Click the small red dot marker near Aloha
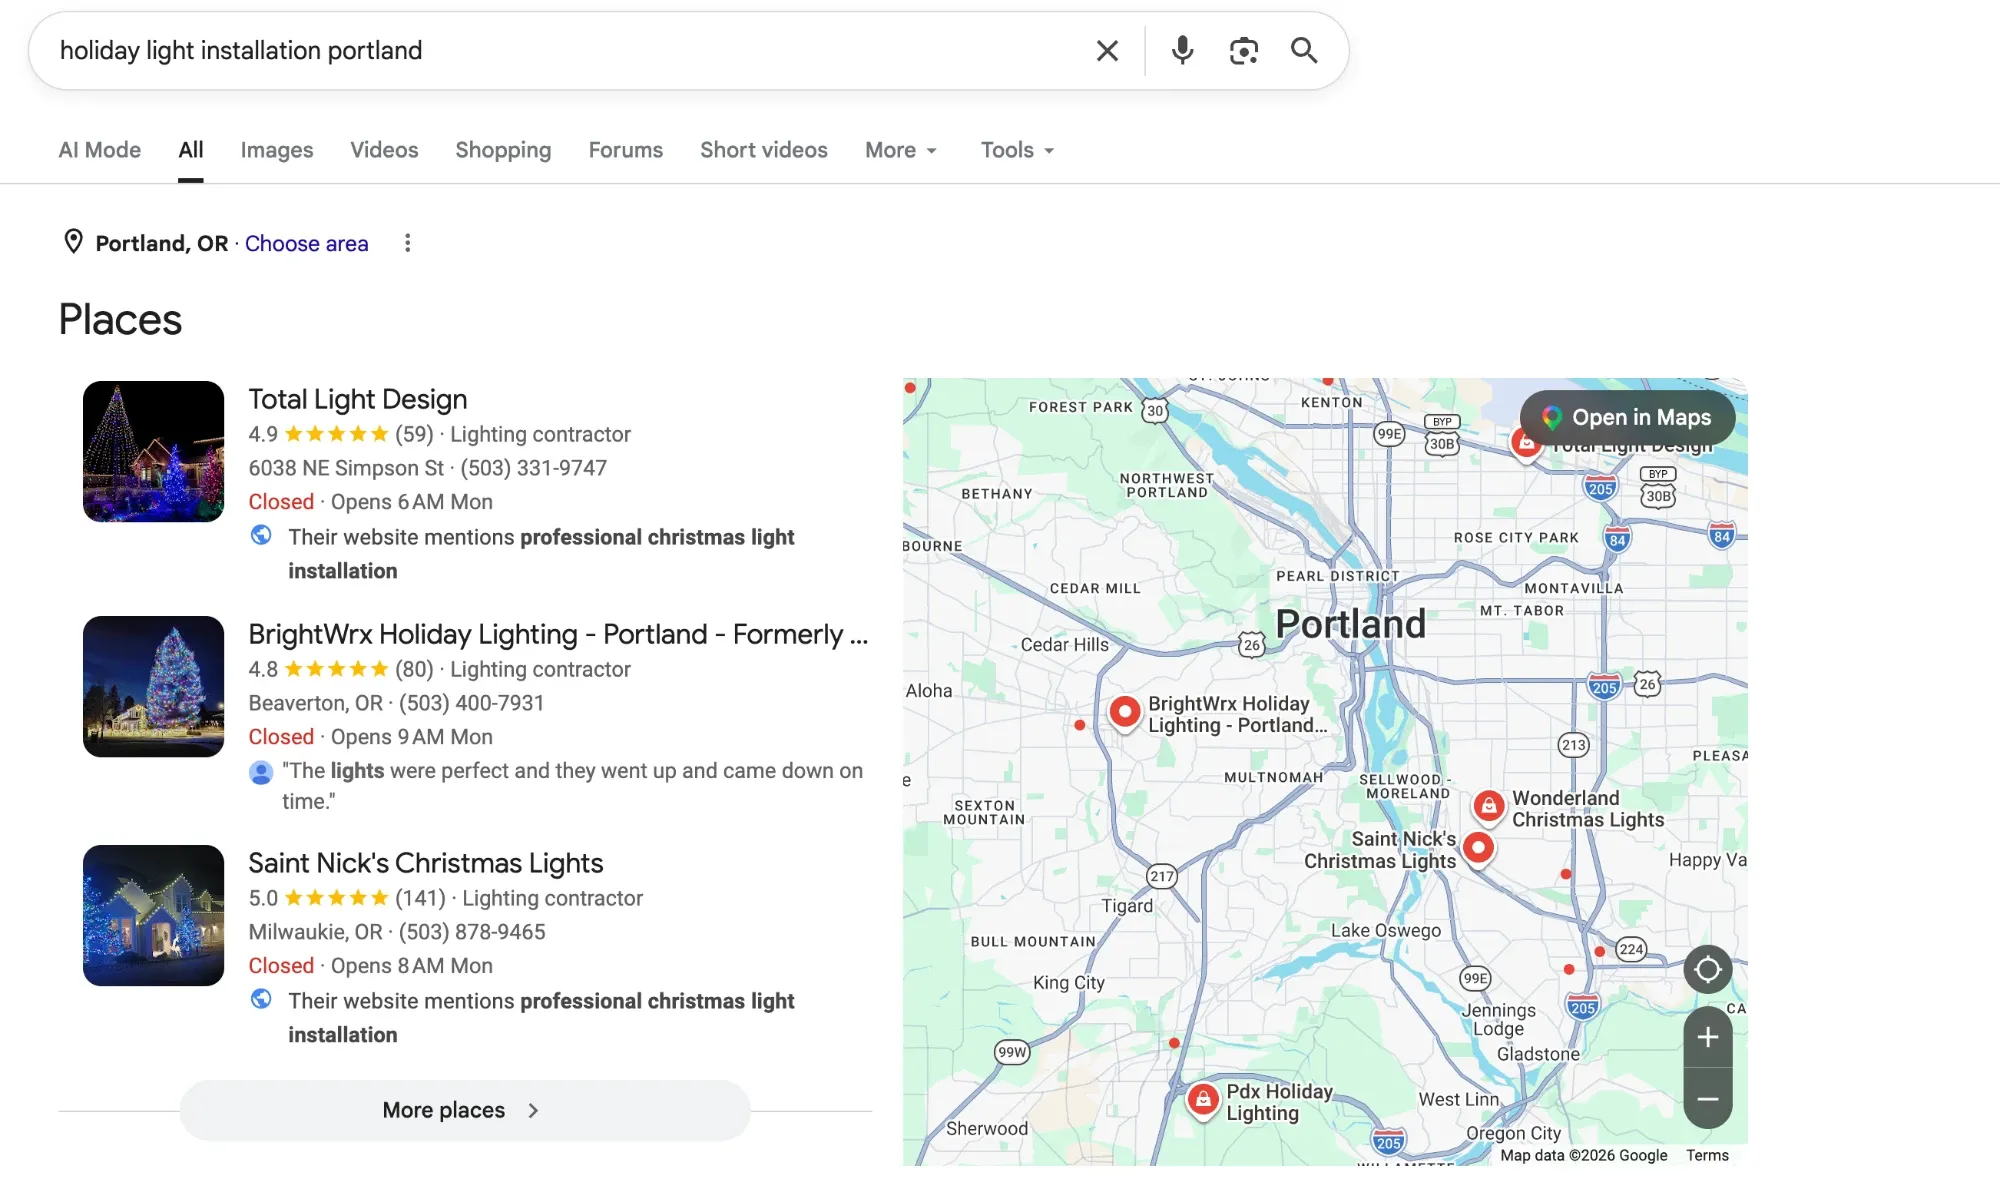The width and height of the screenshot is (2000, 1189). pyautogui.click(x=1079, y=725)
